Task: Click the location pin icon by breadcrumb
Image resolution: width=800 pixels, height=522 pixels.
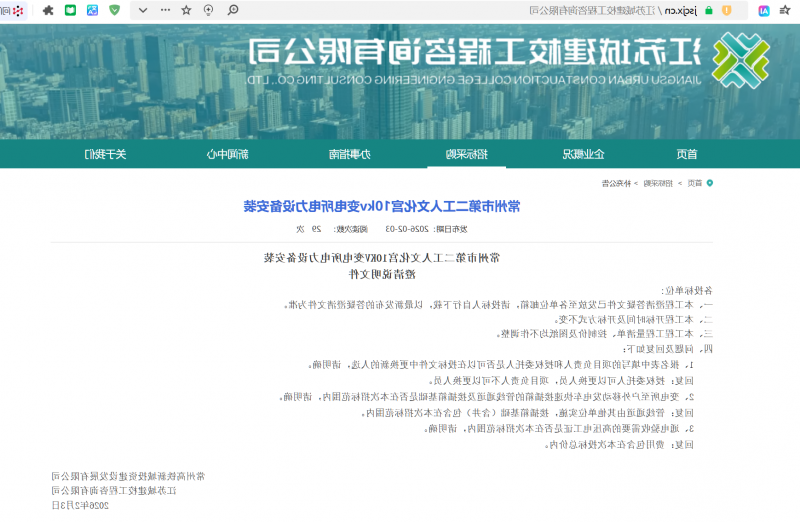Action: coord(710,183)
